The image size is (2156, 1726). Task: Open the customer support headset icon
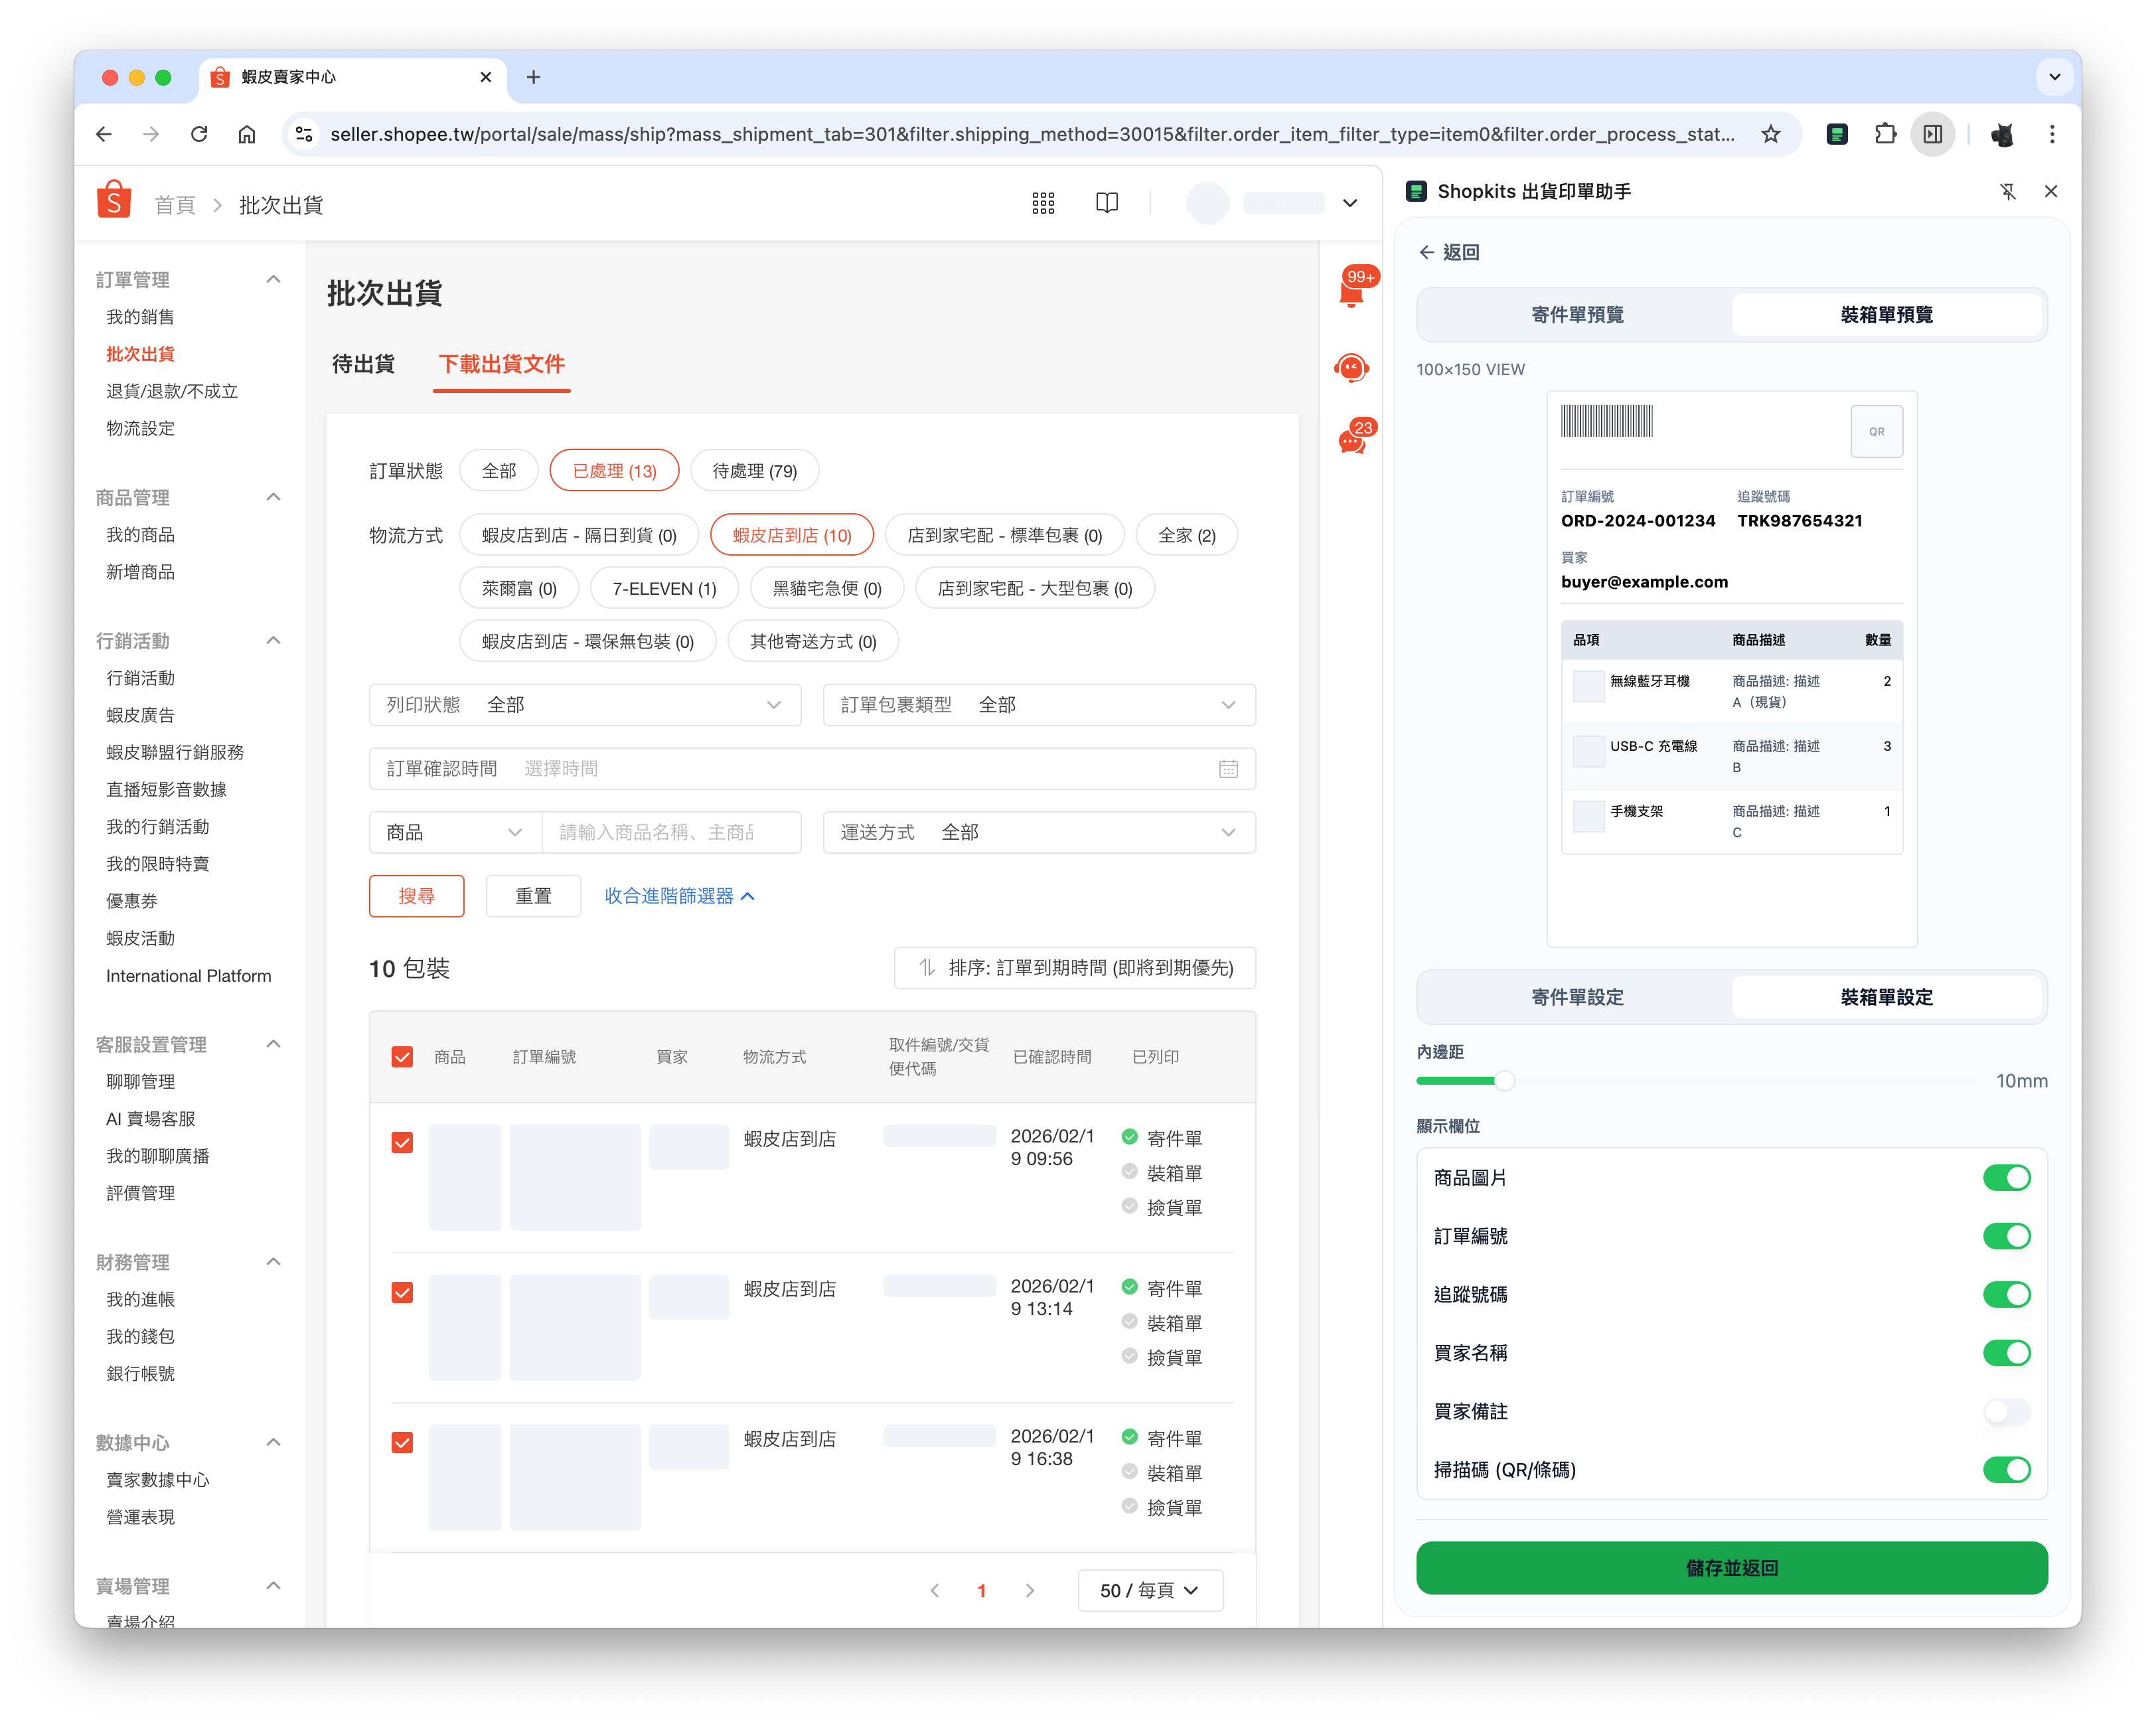click(1352, 368)
